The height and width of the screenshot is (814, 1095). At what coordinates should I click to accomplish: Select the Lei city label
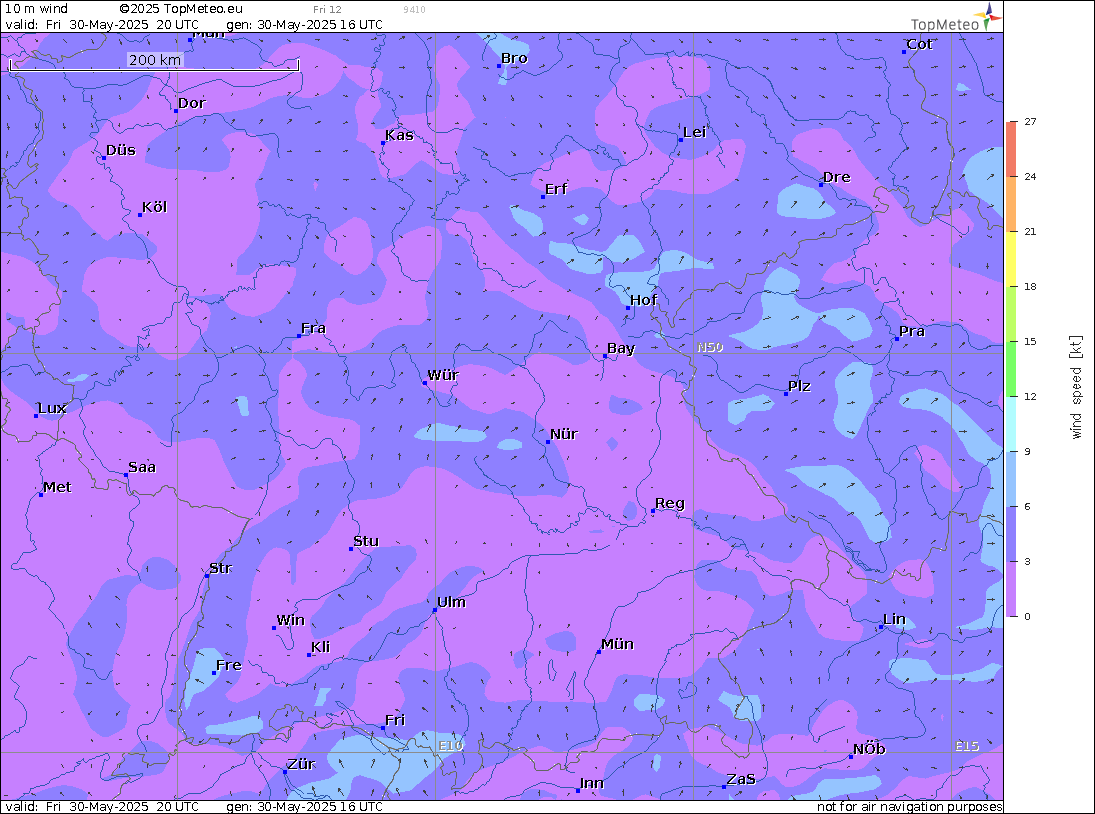(x=695, y=133)
